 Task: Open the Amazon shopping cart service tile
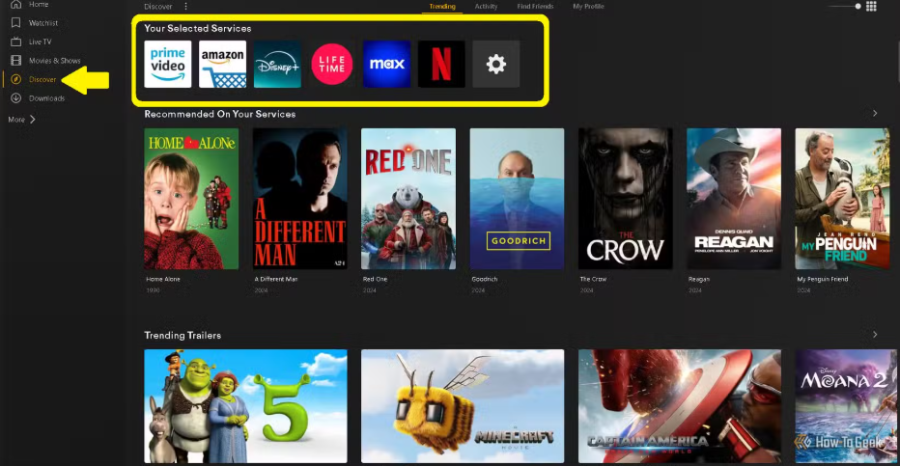[x=223, y=64]
